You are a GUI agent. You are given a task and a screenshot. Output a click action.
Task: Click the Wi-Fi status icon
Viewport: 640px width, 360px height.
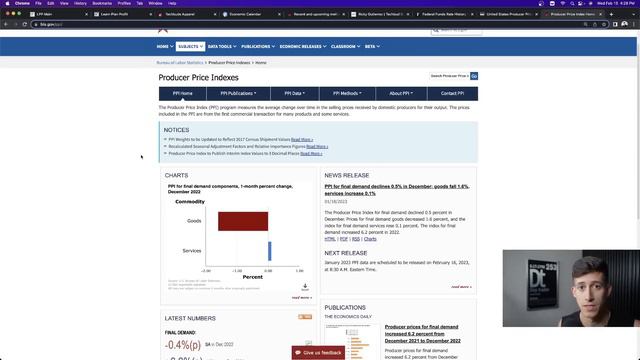[x=563, y=3]
